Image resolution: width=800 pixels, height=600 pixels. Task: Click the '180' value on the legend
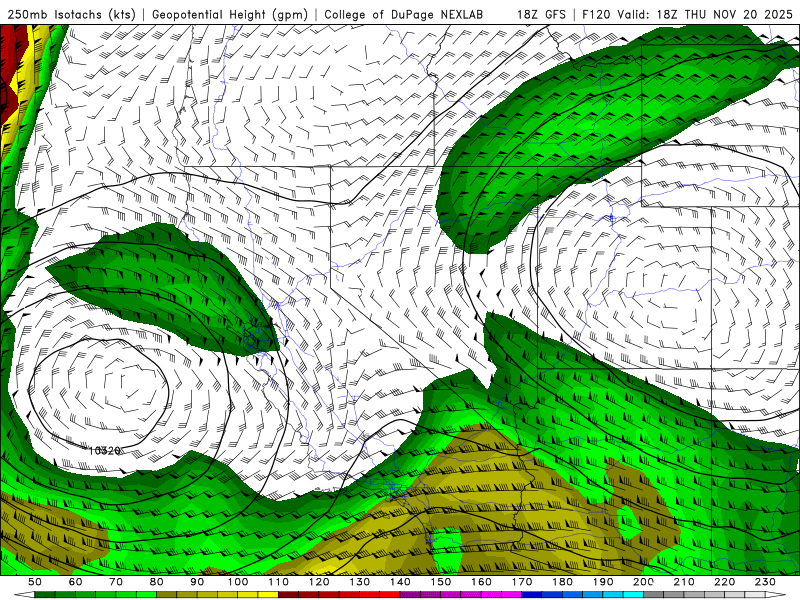[x=563, y=582]
